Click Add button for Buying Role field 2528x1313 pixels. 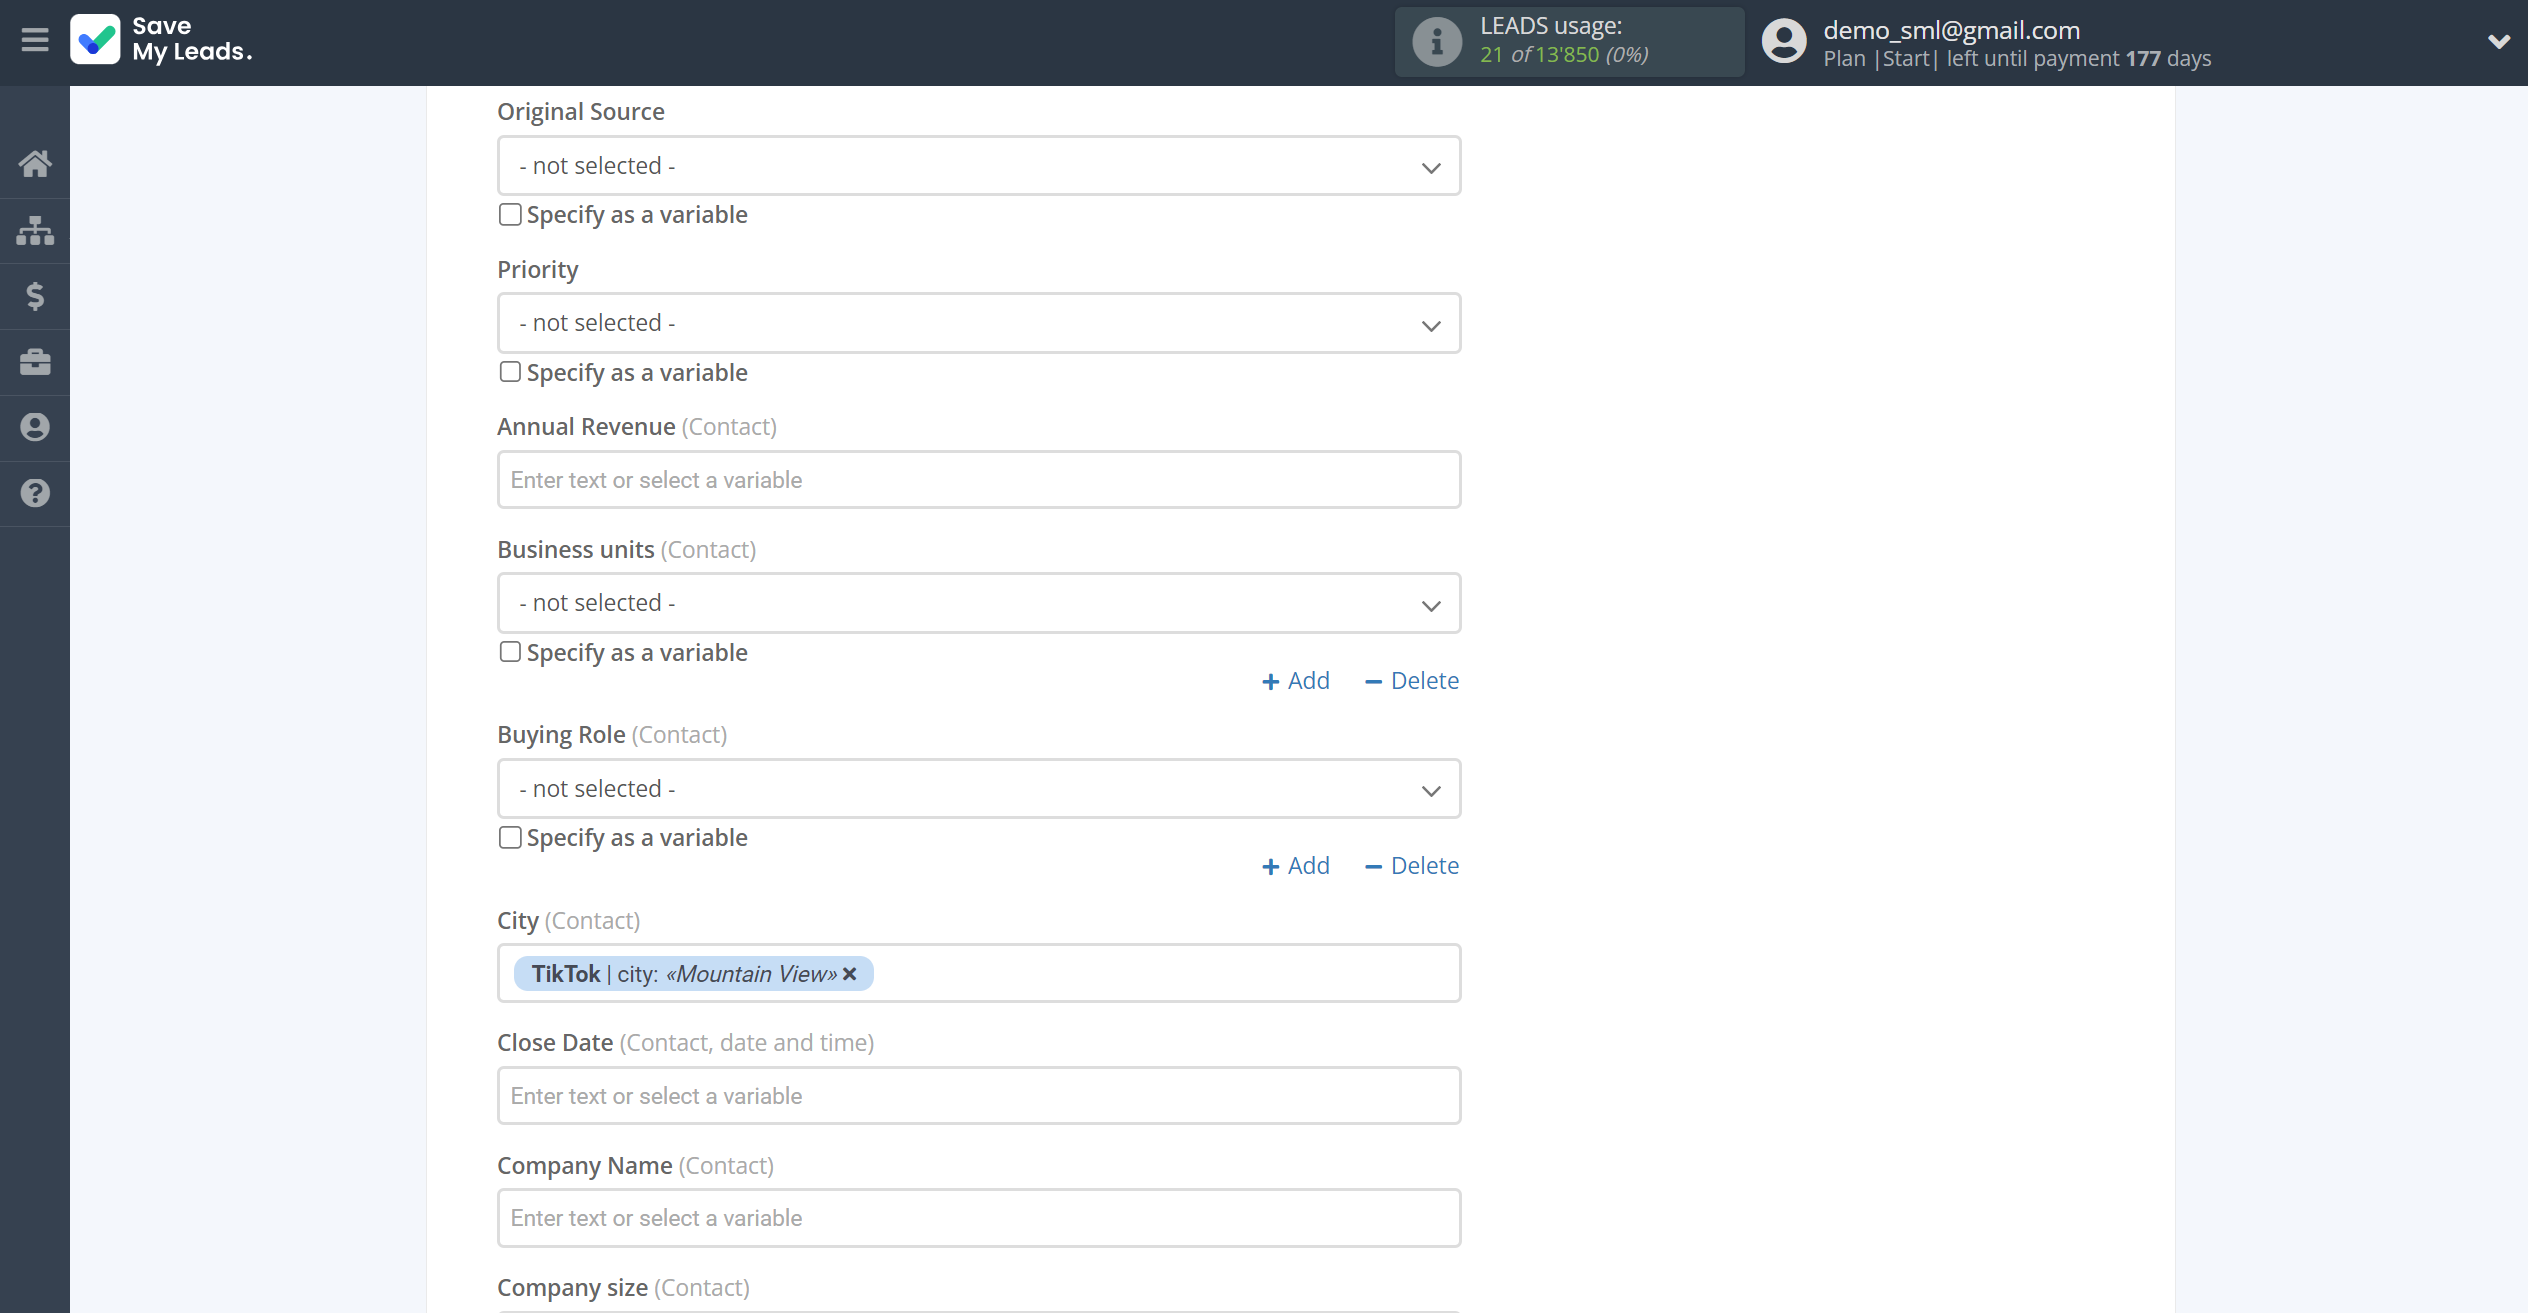(x=1296, y=865)
